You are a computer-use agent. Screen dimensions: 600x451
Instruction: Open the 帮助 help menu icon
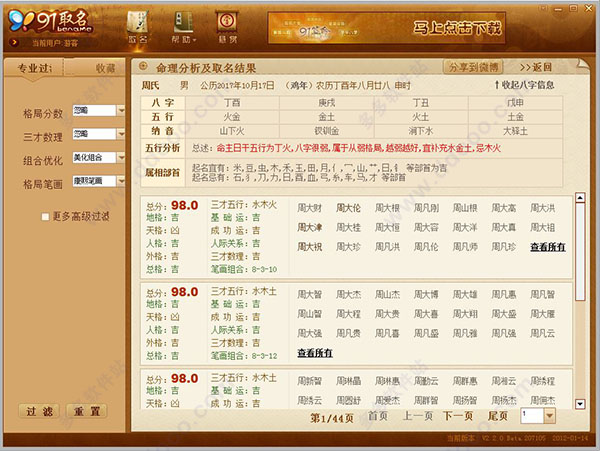point(184,27)
